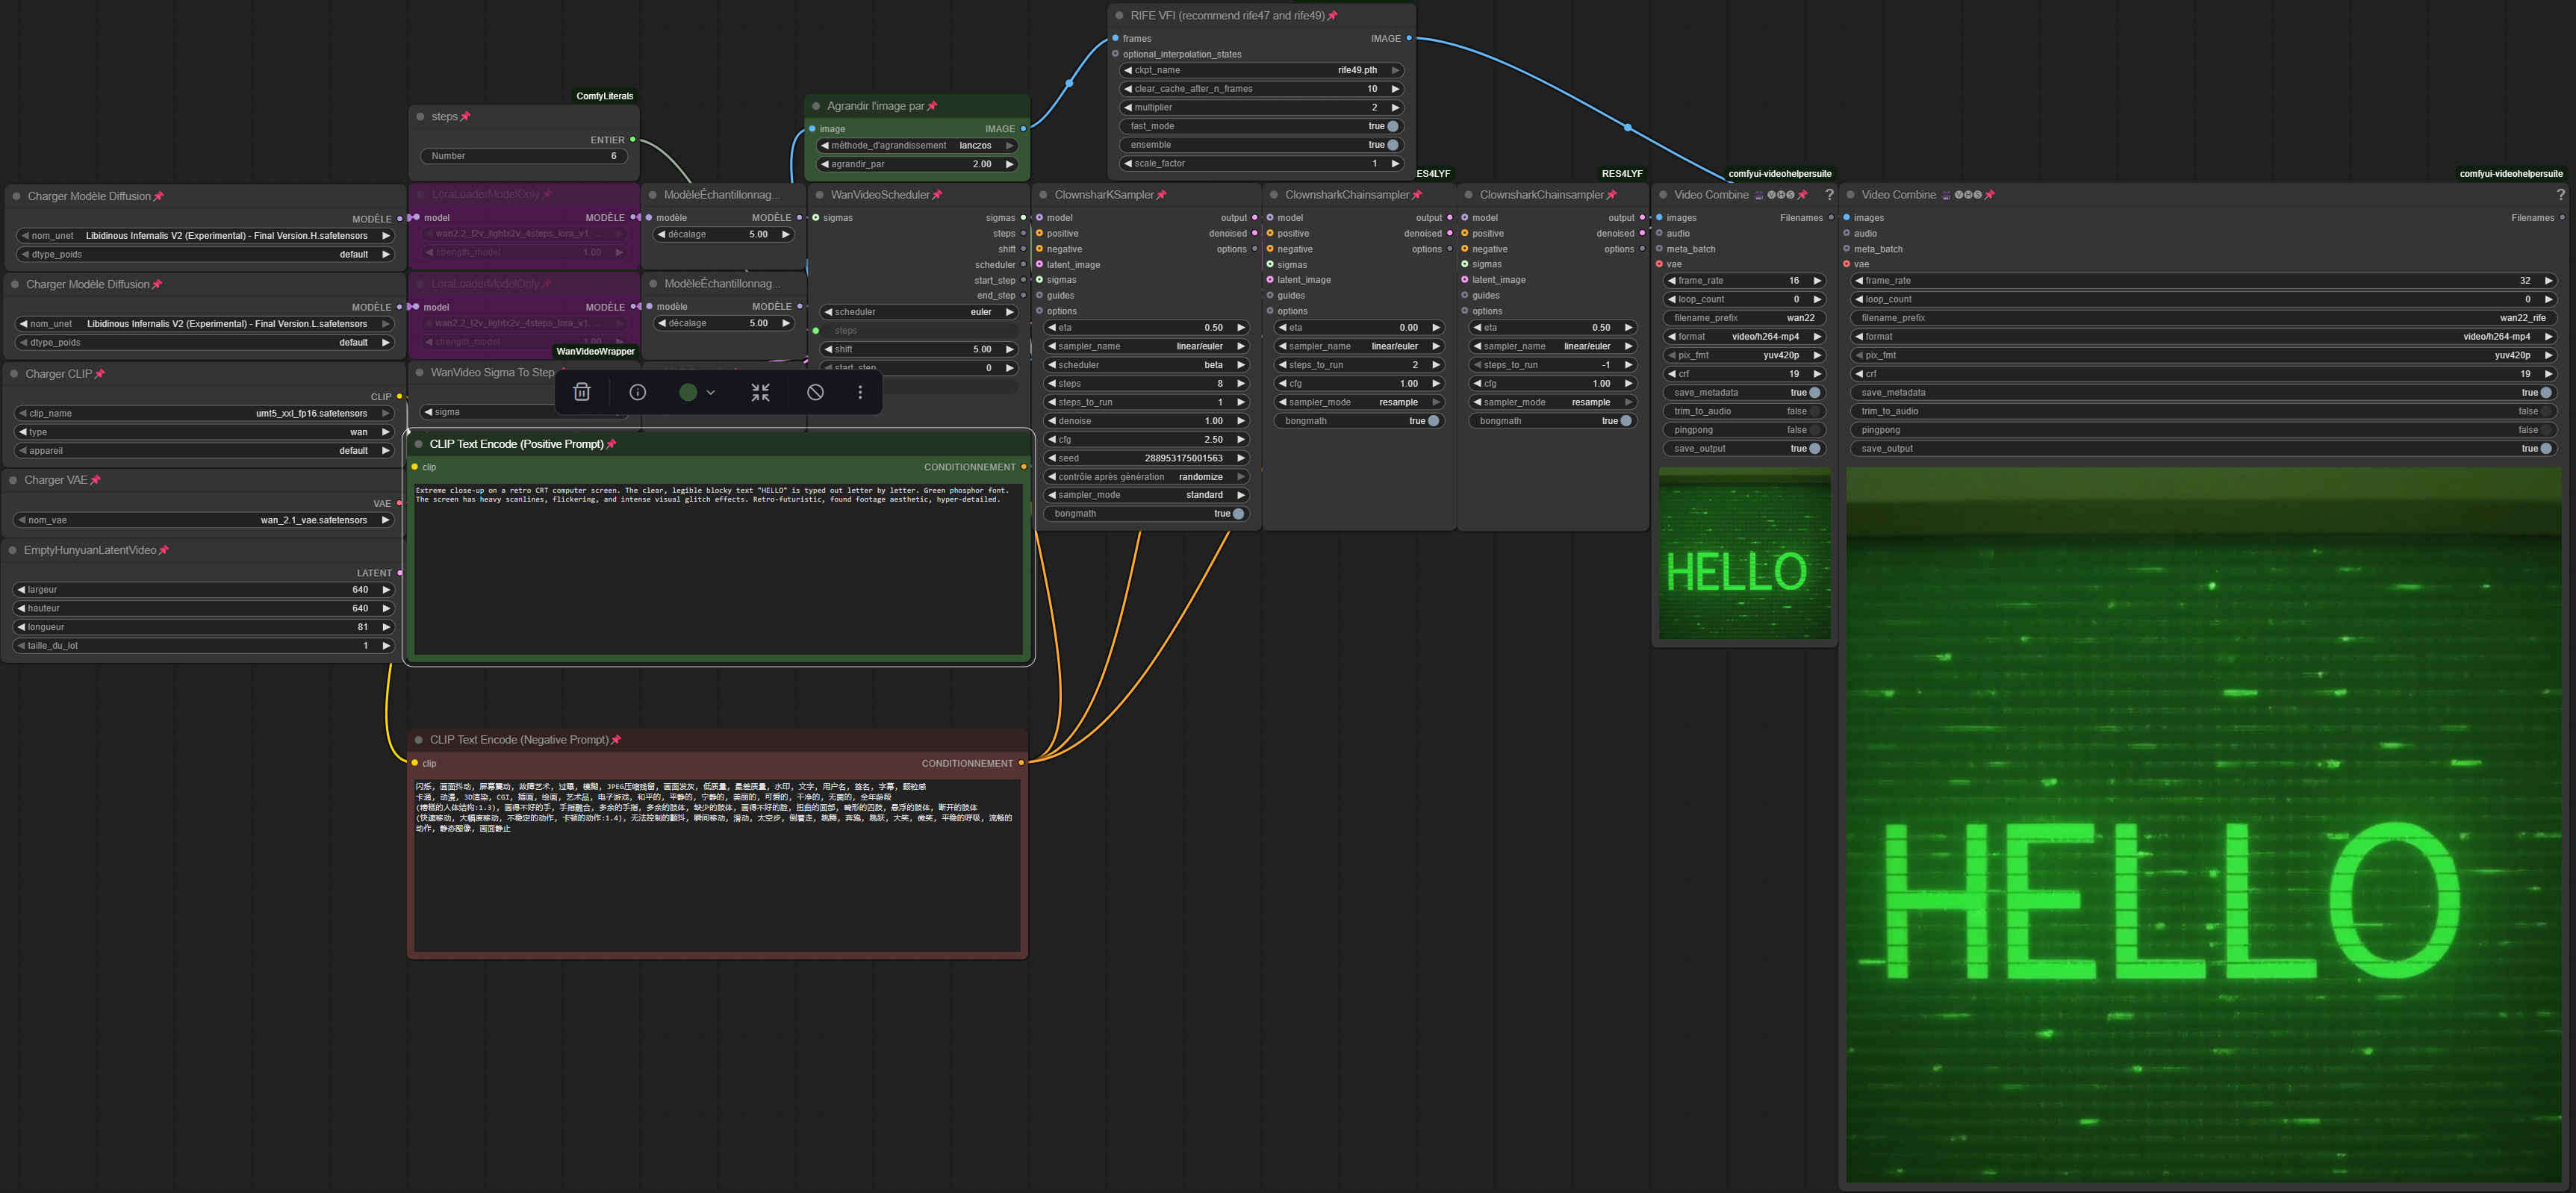Open sampler_name dropdown in ClownsharKSampler
Screen dimensions: 2576x1193
pos(1146,346)
